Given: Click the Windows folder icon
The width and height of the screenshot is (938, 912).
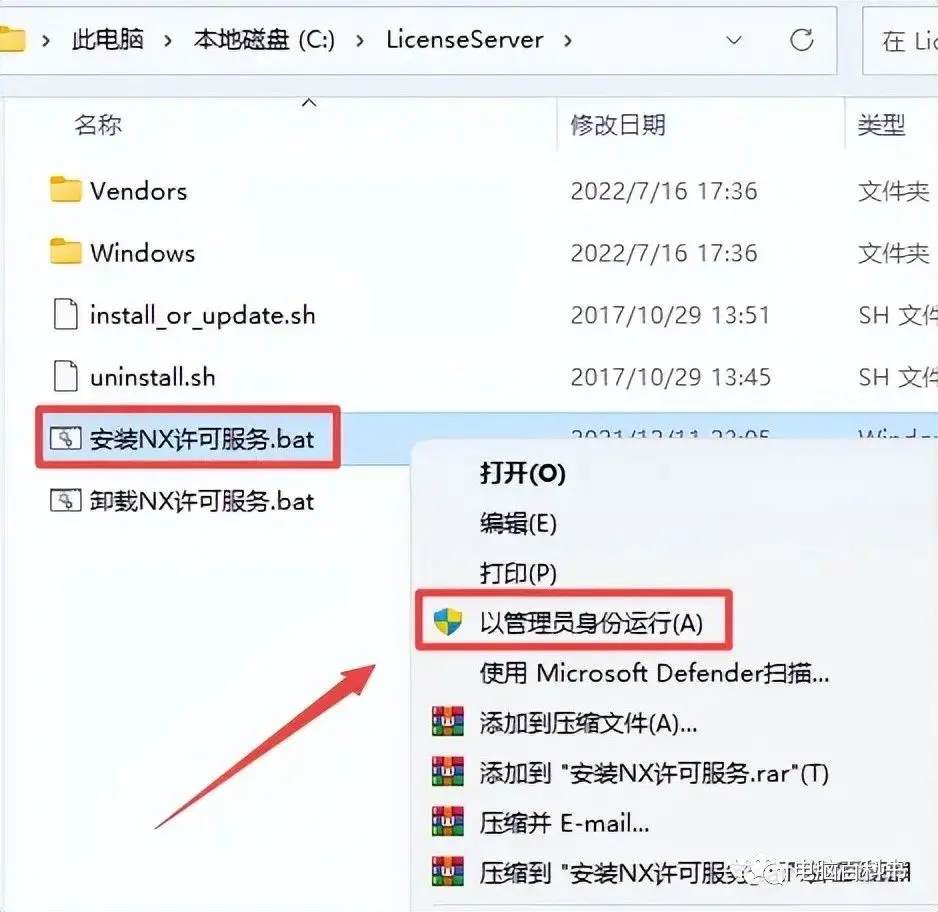Looking at the screenshot, I should tap(65, 251).
